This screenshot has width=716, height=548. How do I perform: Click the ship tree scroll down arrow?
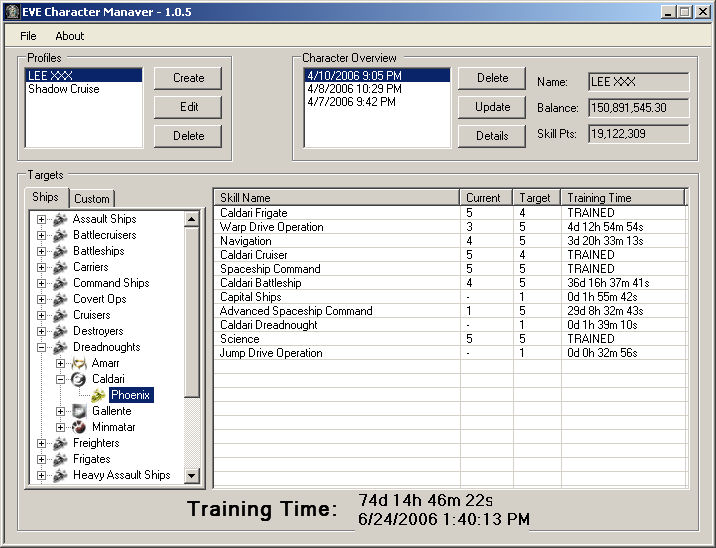coord(192,475)
